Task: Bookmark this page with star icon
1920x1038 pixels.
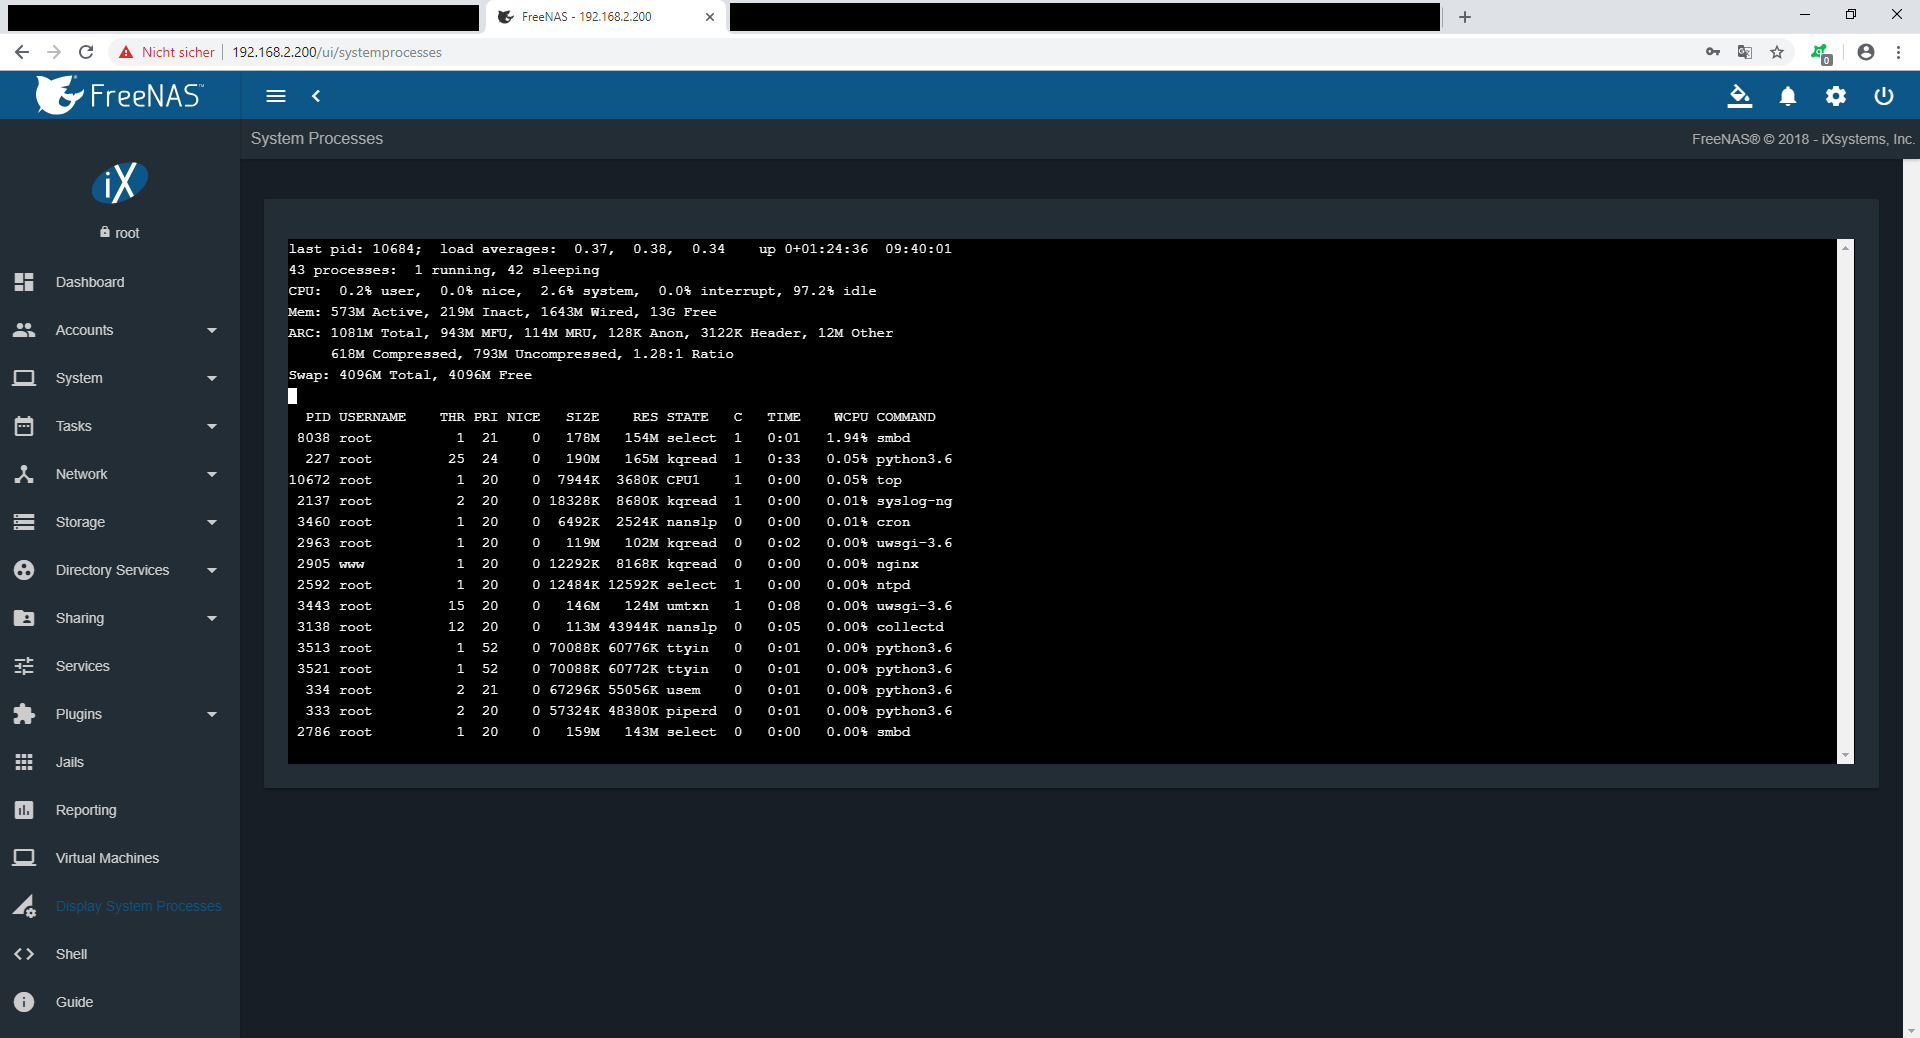Action: 1777,52
